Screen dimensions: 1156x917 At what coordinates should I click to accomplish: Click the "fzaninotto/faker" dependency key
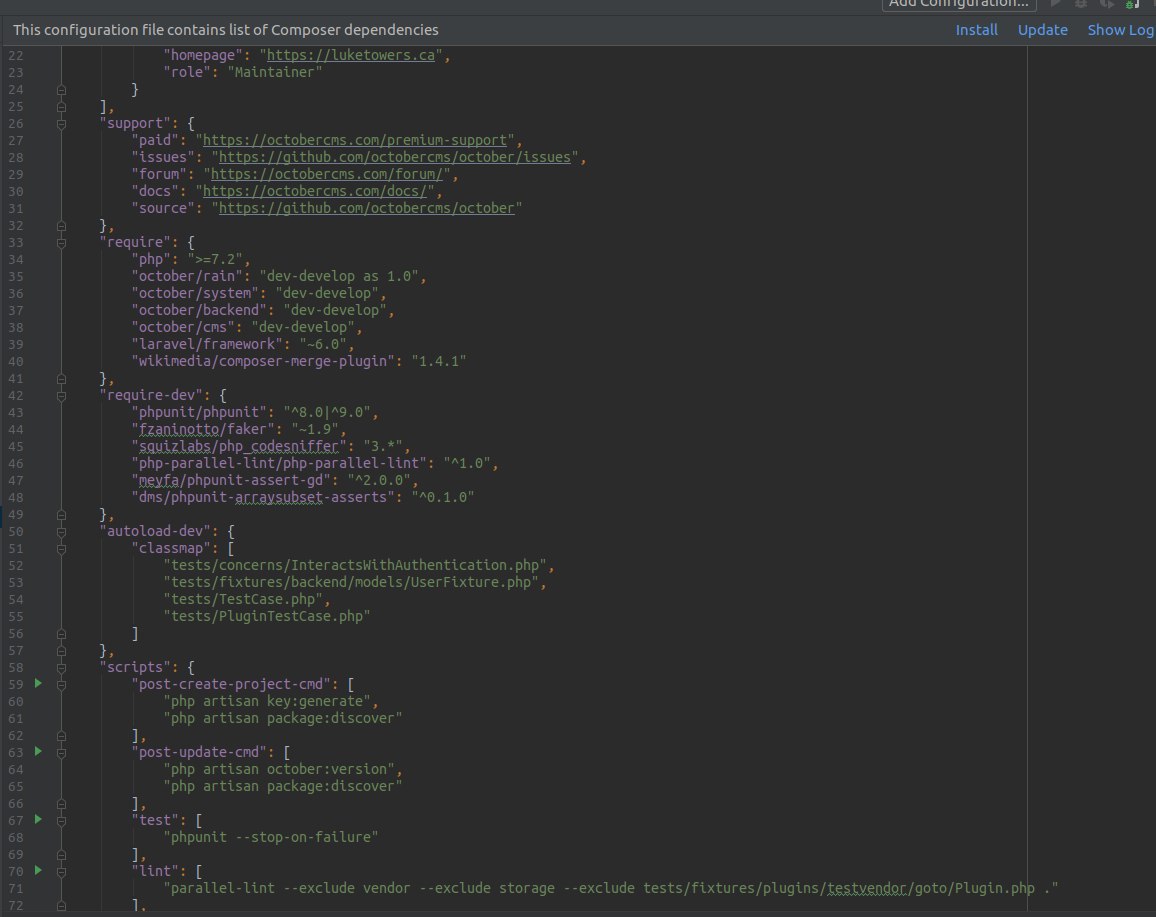(x=203, y=429)
